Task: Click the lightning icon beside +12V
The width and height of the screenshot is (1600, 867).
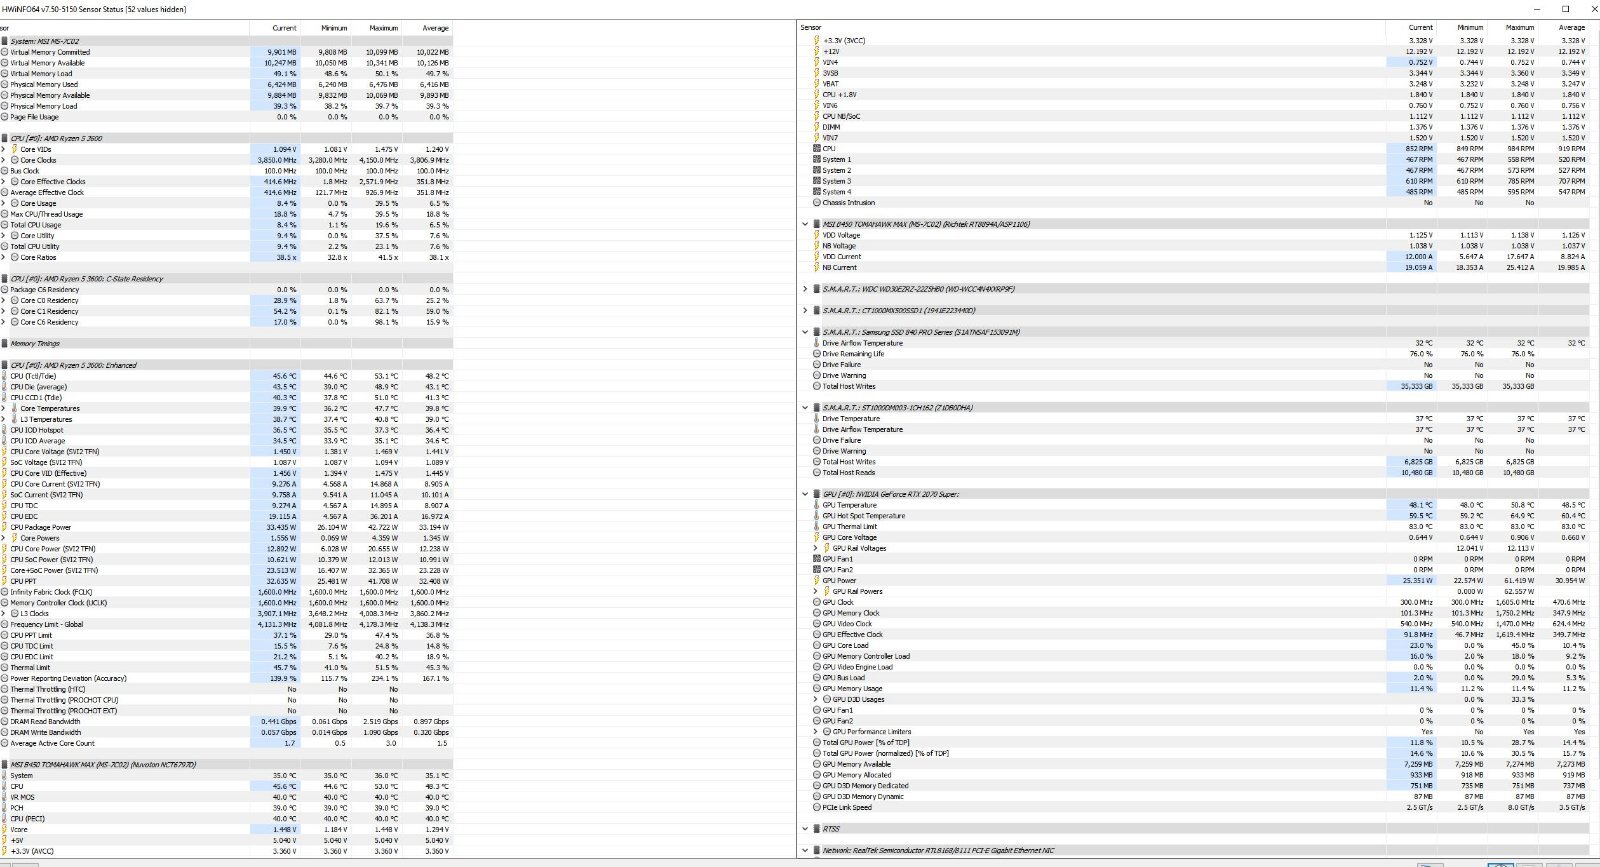Action: click(x=817, y=51)
